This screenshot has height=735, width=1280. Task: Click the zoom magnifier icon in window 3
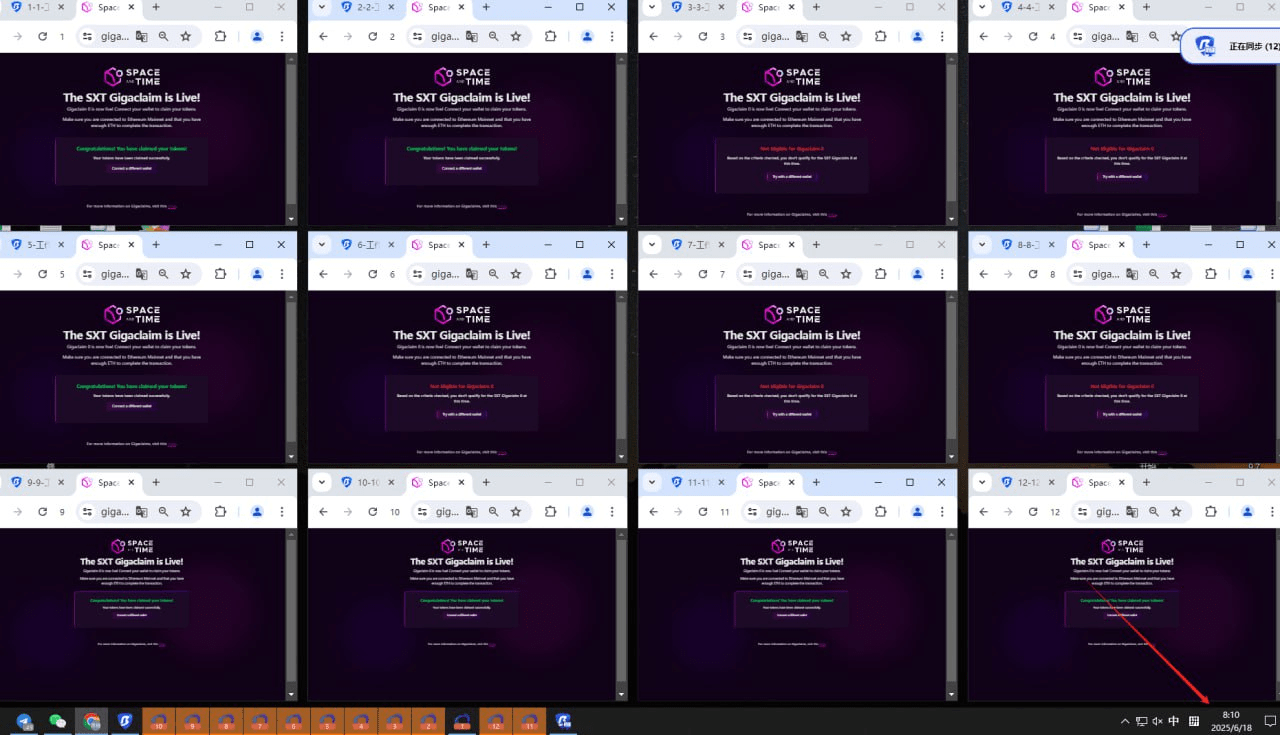823,36
